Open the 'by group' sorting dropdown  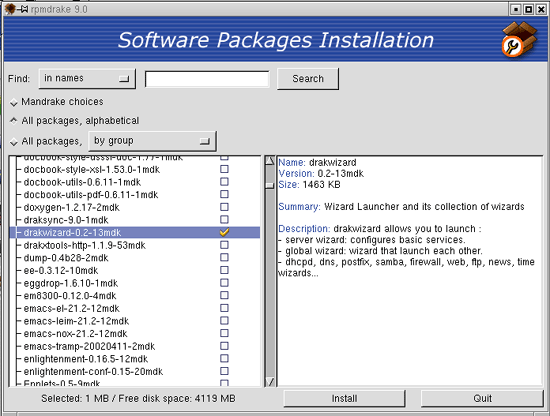point(152,141)
